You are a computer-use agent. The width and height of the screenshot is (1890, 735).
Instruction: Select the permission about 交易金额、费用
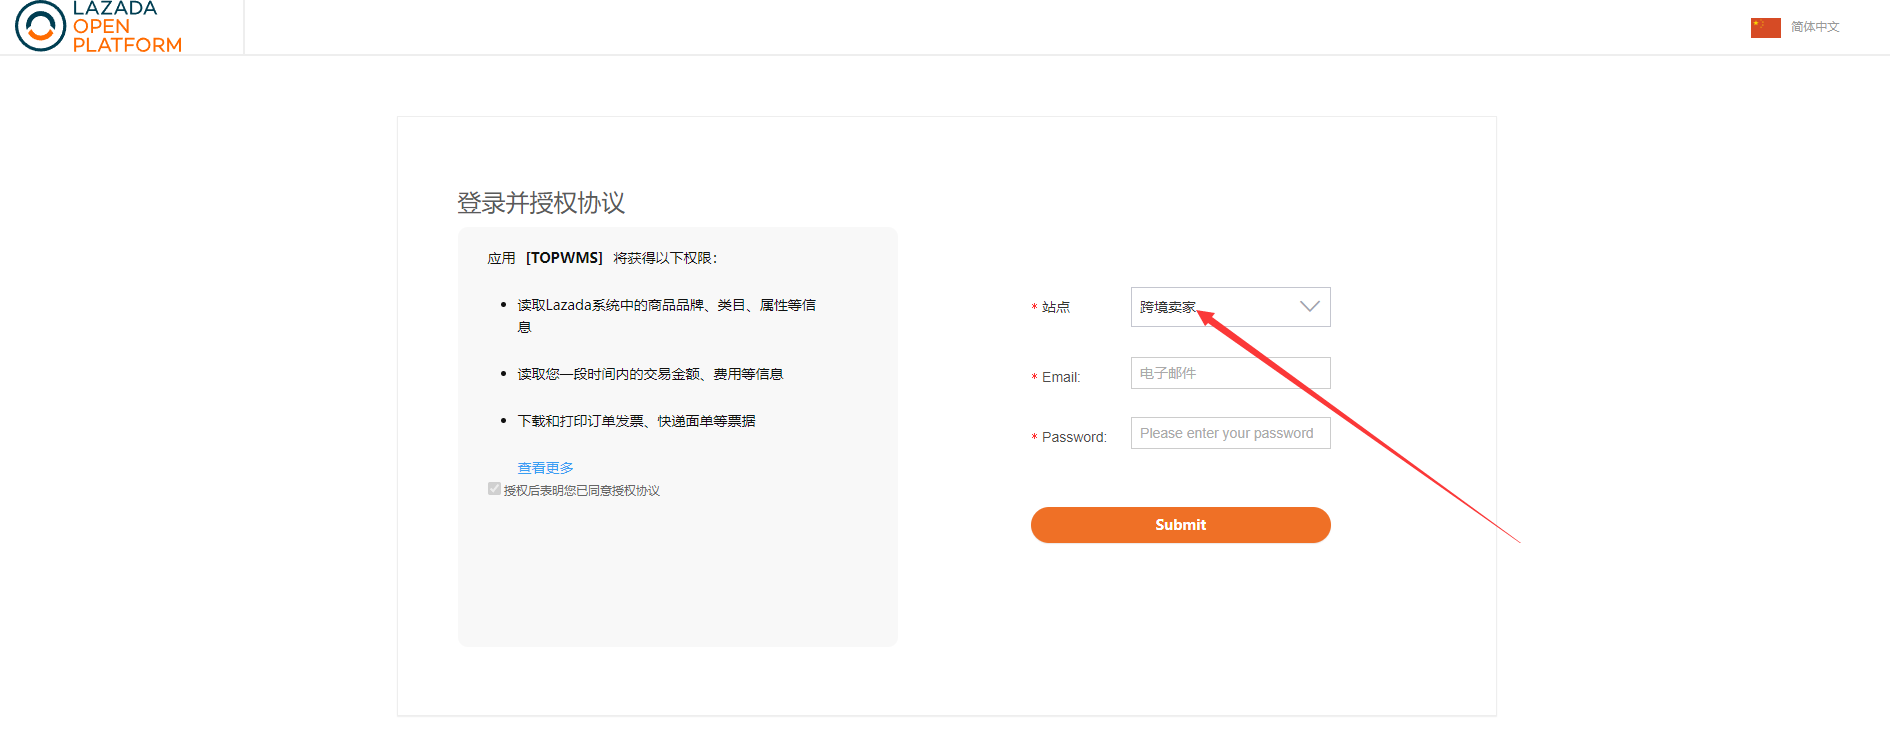click(649, 374)
